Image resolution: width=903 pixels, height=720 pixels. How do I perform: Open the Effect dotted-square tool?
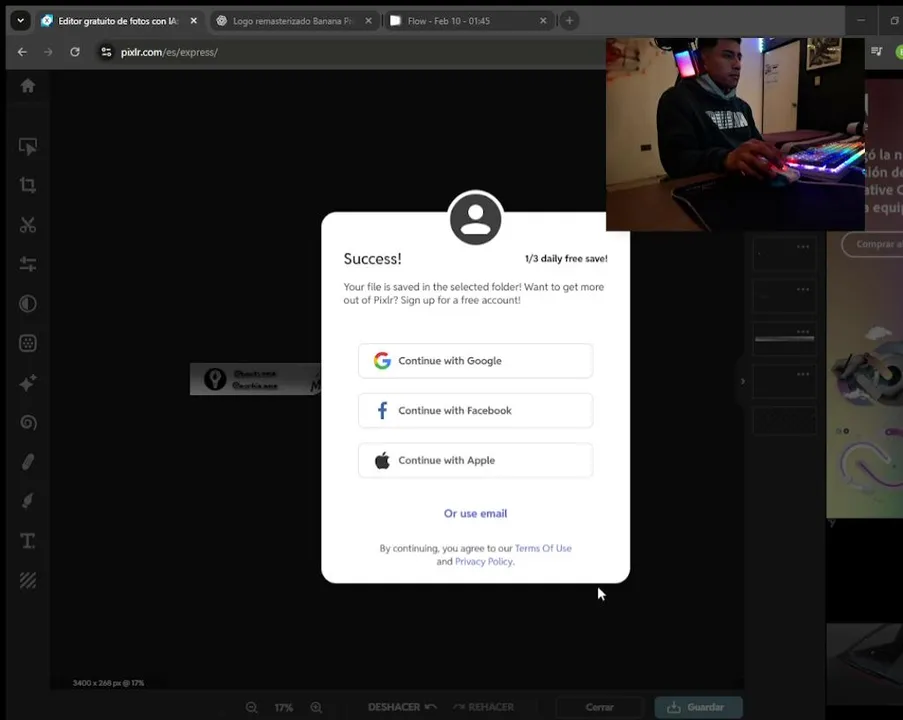(x=28, y=343)
